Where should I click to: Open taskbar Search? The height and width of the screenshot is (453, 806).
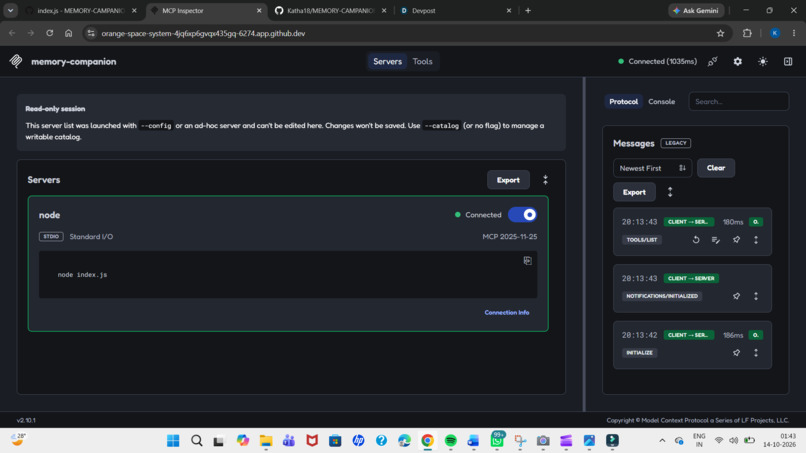point(196,441)
